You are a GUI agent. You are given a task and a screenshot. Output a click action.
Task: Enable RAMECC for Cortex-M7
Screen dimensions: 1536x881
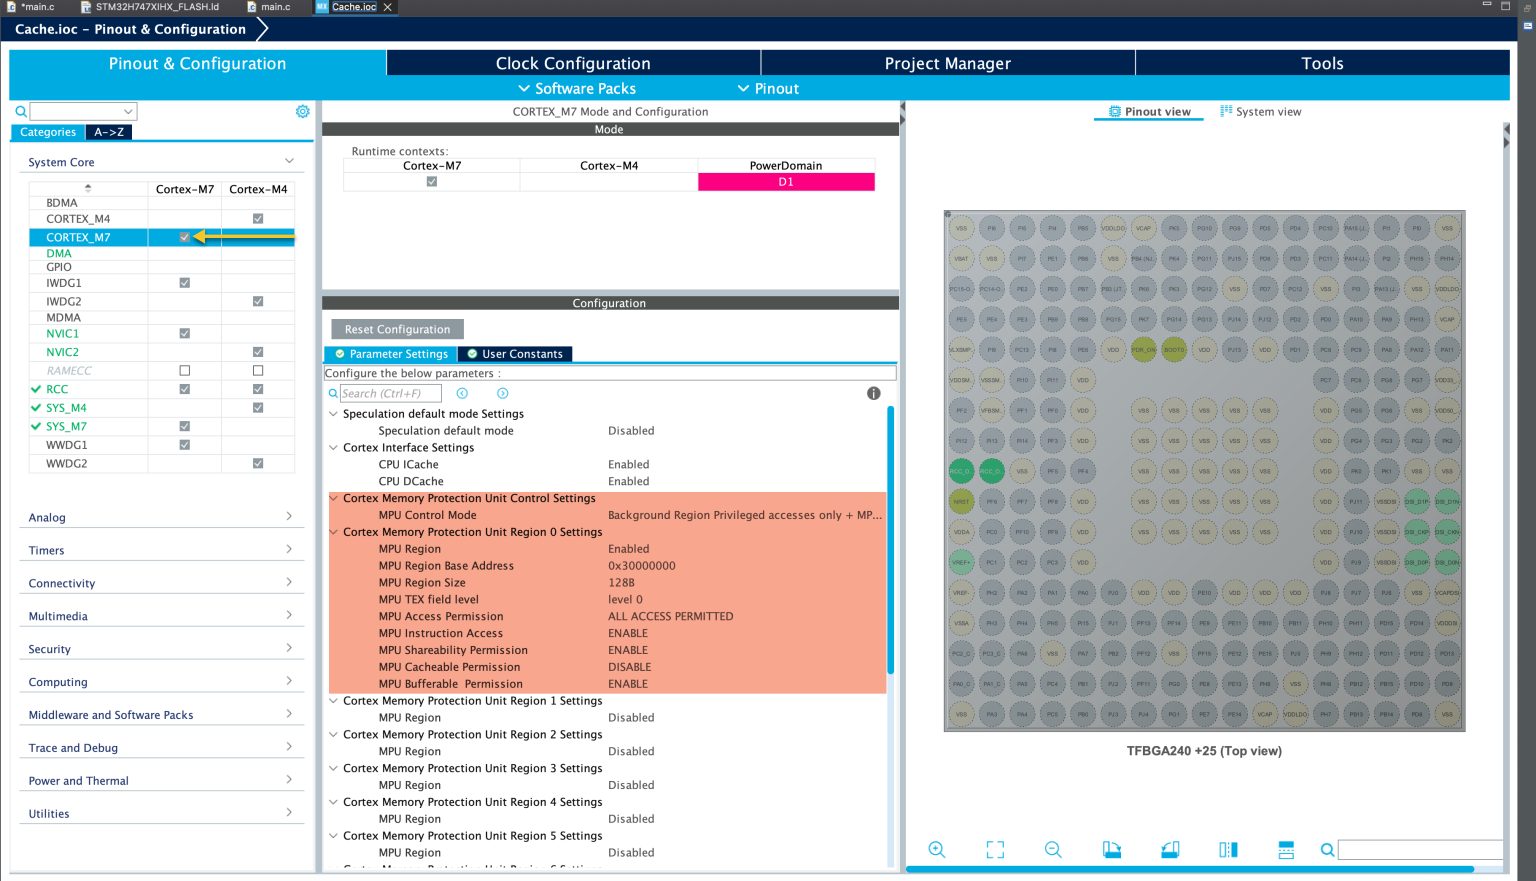click(x=184, y=370)
